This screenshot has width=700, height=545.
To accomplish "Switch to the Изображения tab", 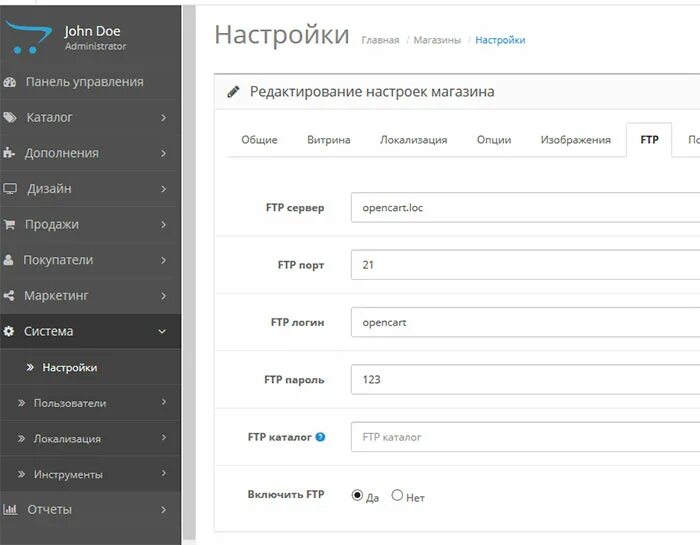I will (x=575, y=140).
